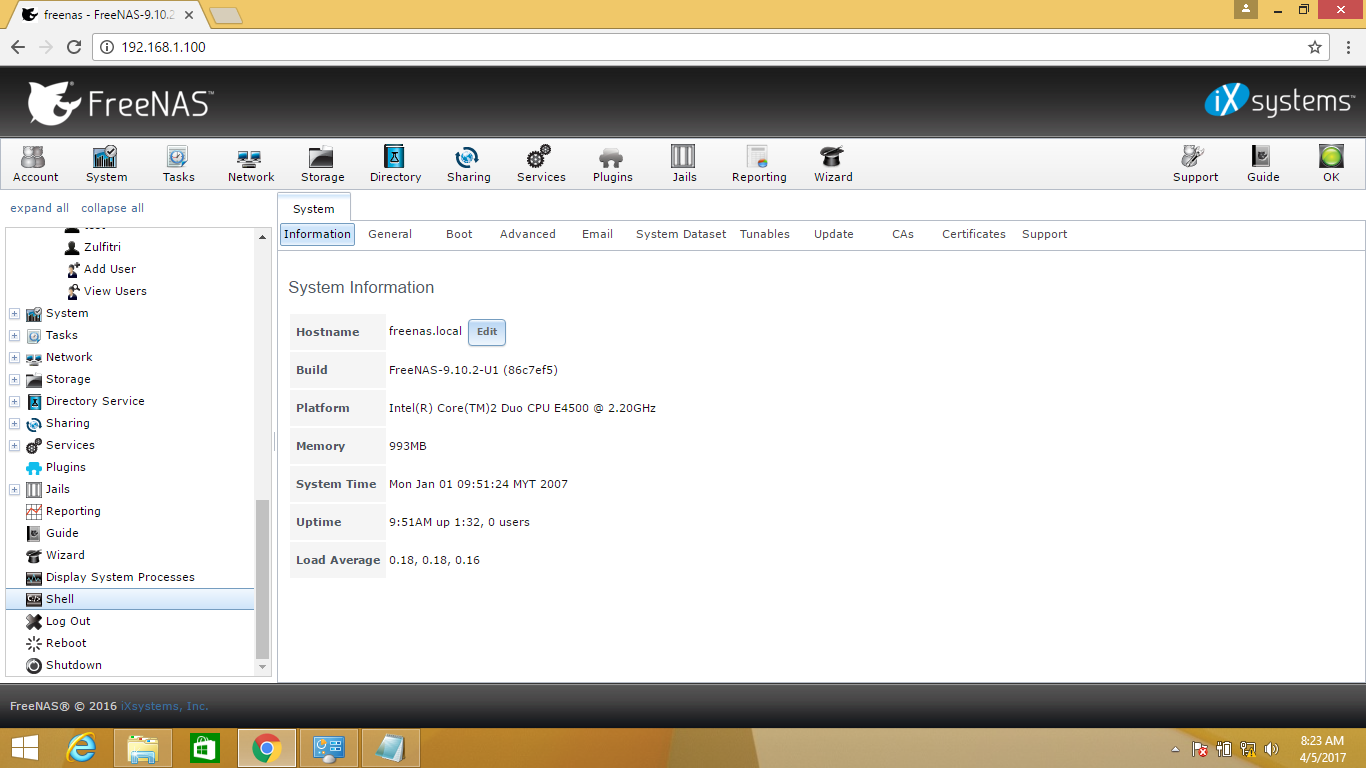Expand the Storage tree node
1366x768 pixels.
14,379
